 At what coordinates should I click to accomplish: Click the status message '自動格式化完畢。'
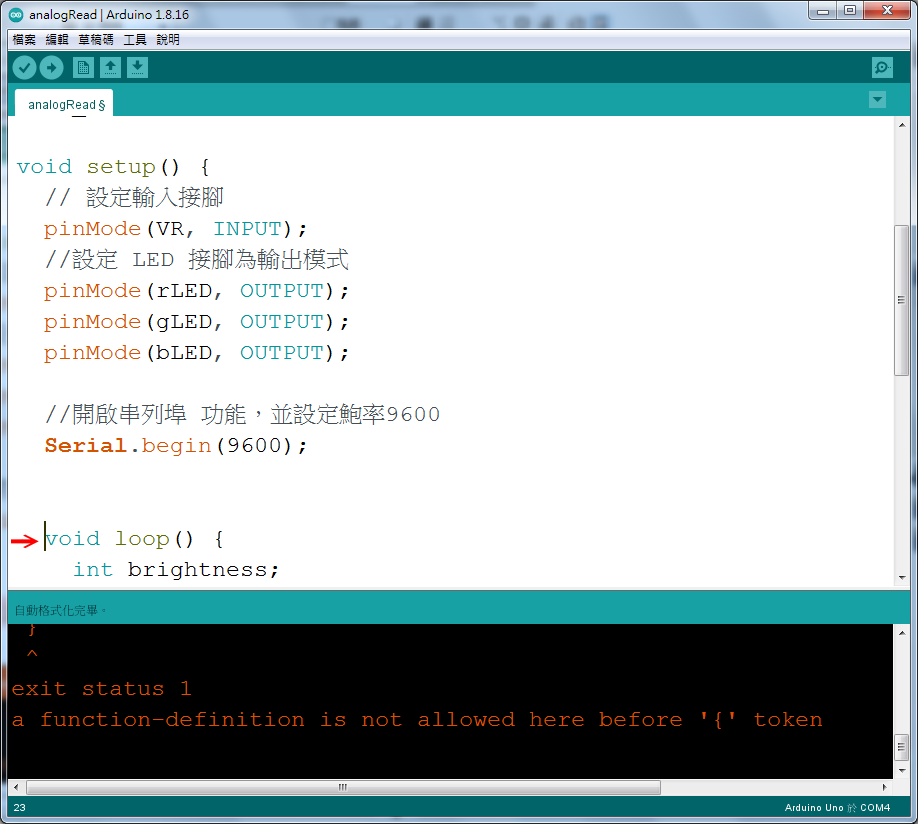click(60, 610)
